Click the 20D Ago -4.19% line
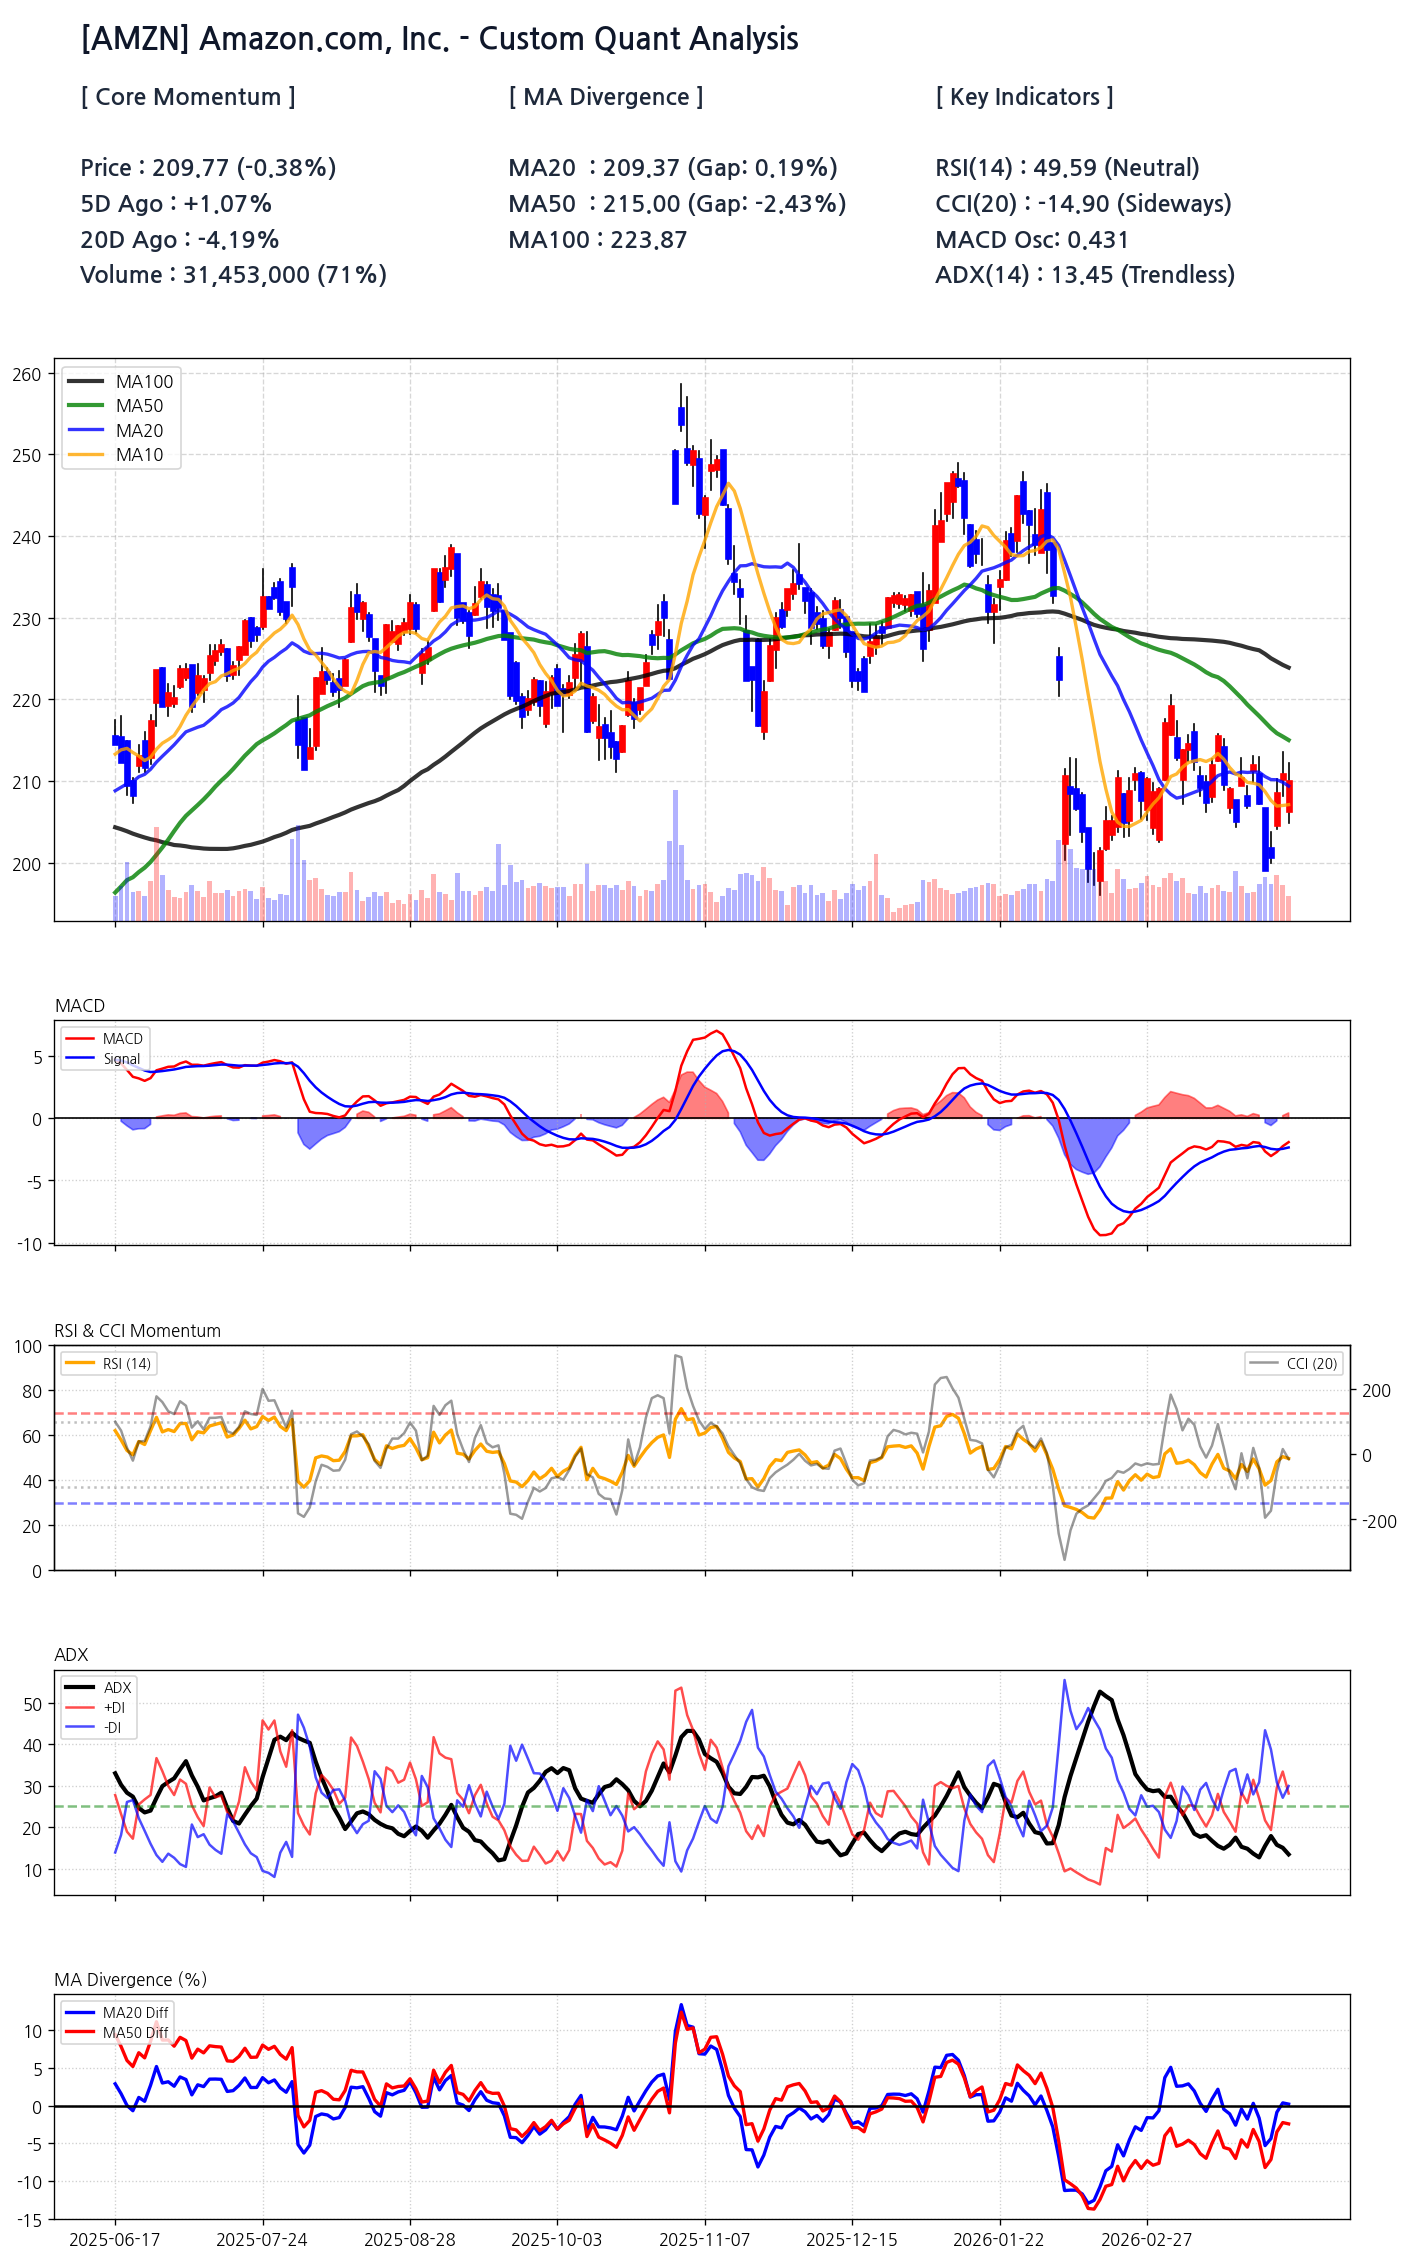This screenshot has height=2259, width=1409. coord(180,240)
